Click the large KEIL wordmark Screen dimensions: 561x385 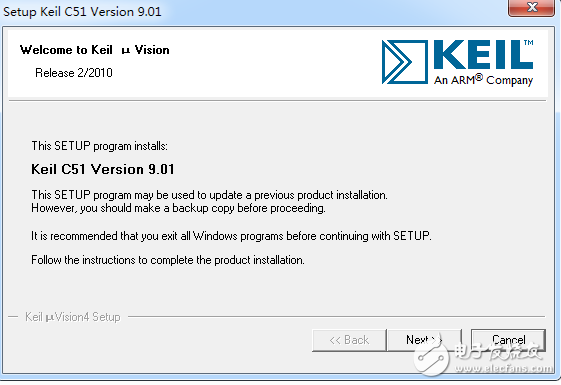(483, 54)
